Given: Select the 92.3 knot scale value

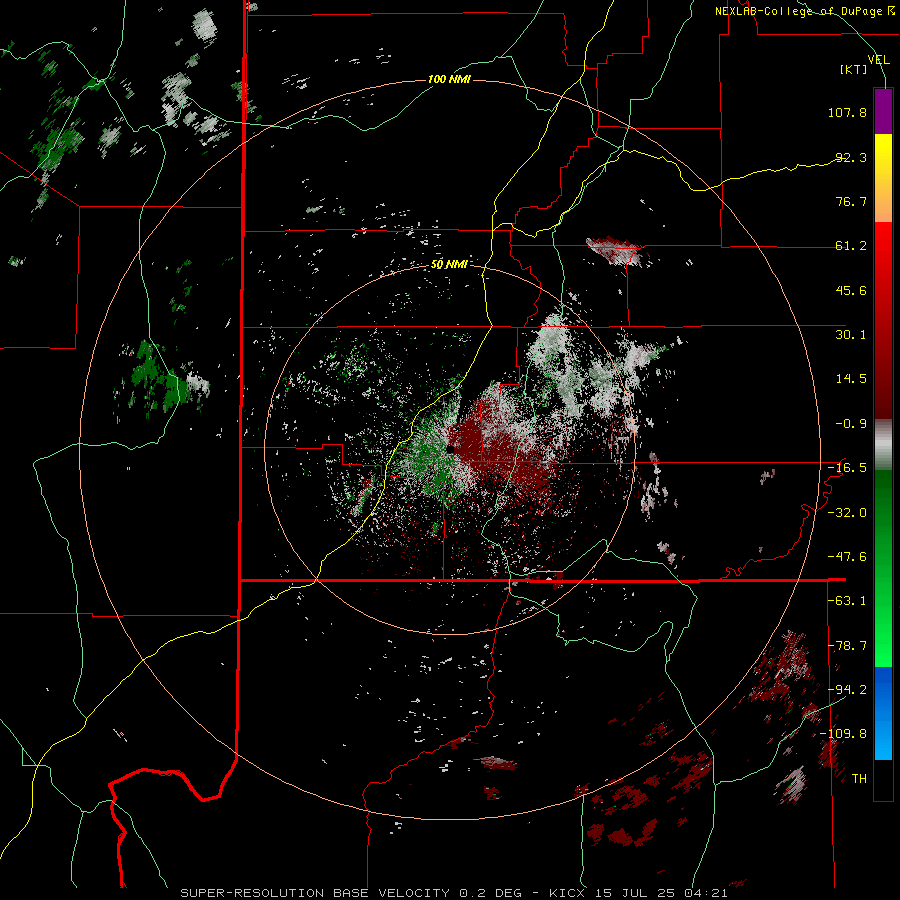Looking at the screenshot, I should click(851, 157).
